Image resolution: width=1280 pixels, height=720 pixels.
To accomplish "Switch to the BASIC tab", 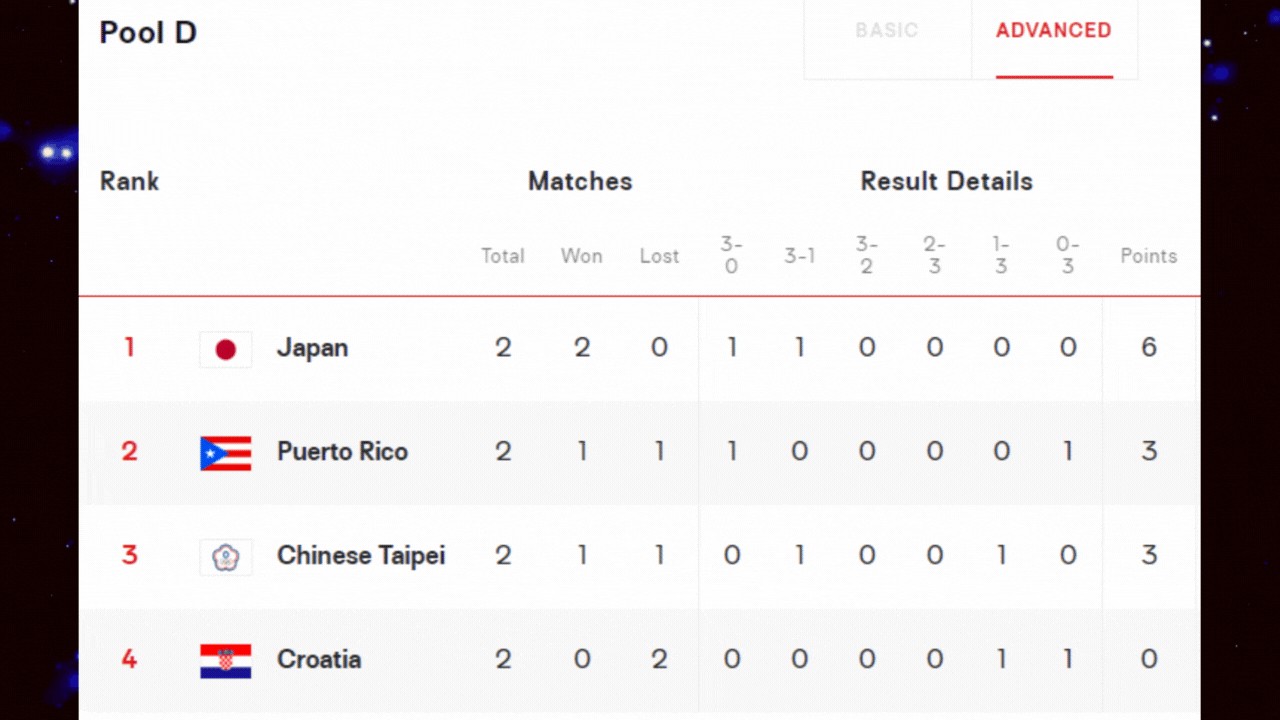I will pos(887,31).
